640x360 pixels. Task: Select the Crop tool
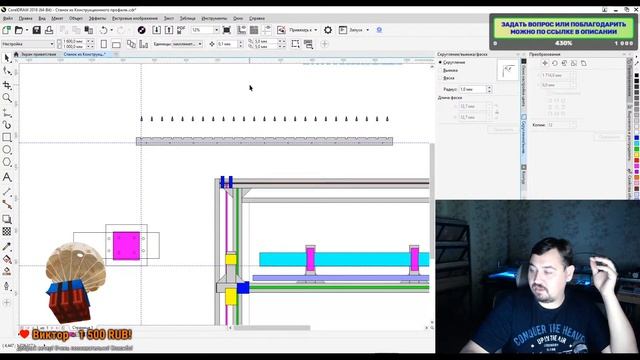(x=7, y=85)
